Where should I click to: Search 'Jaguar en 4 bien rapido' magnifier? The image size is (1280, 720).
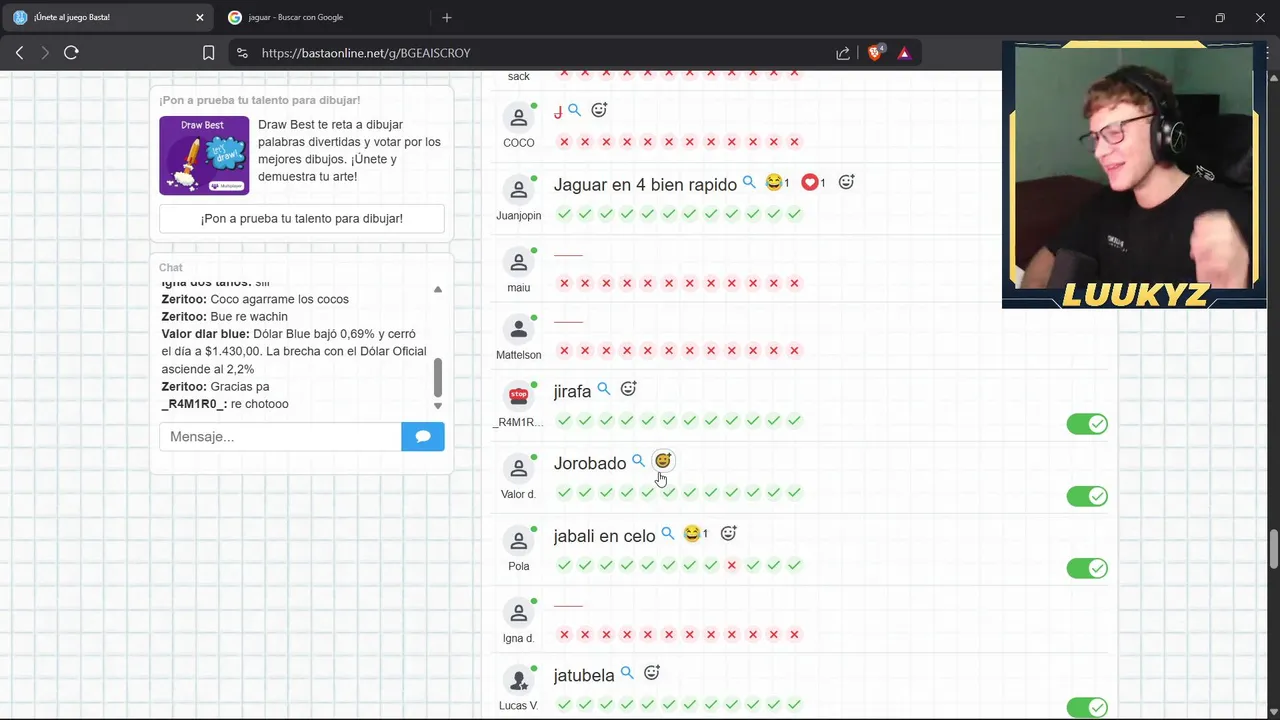pyautogui.click(x=749, y=183)
